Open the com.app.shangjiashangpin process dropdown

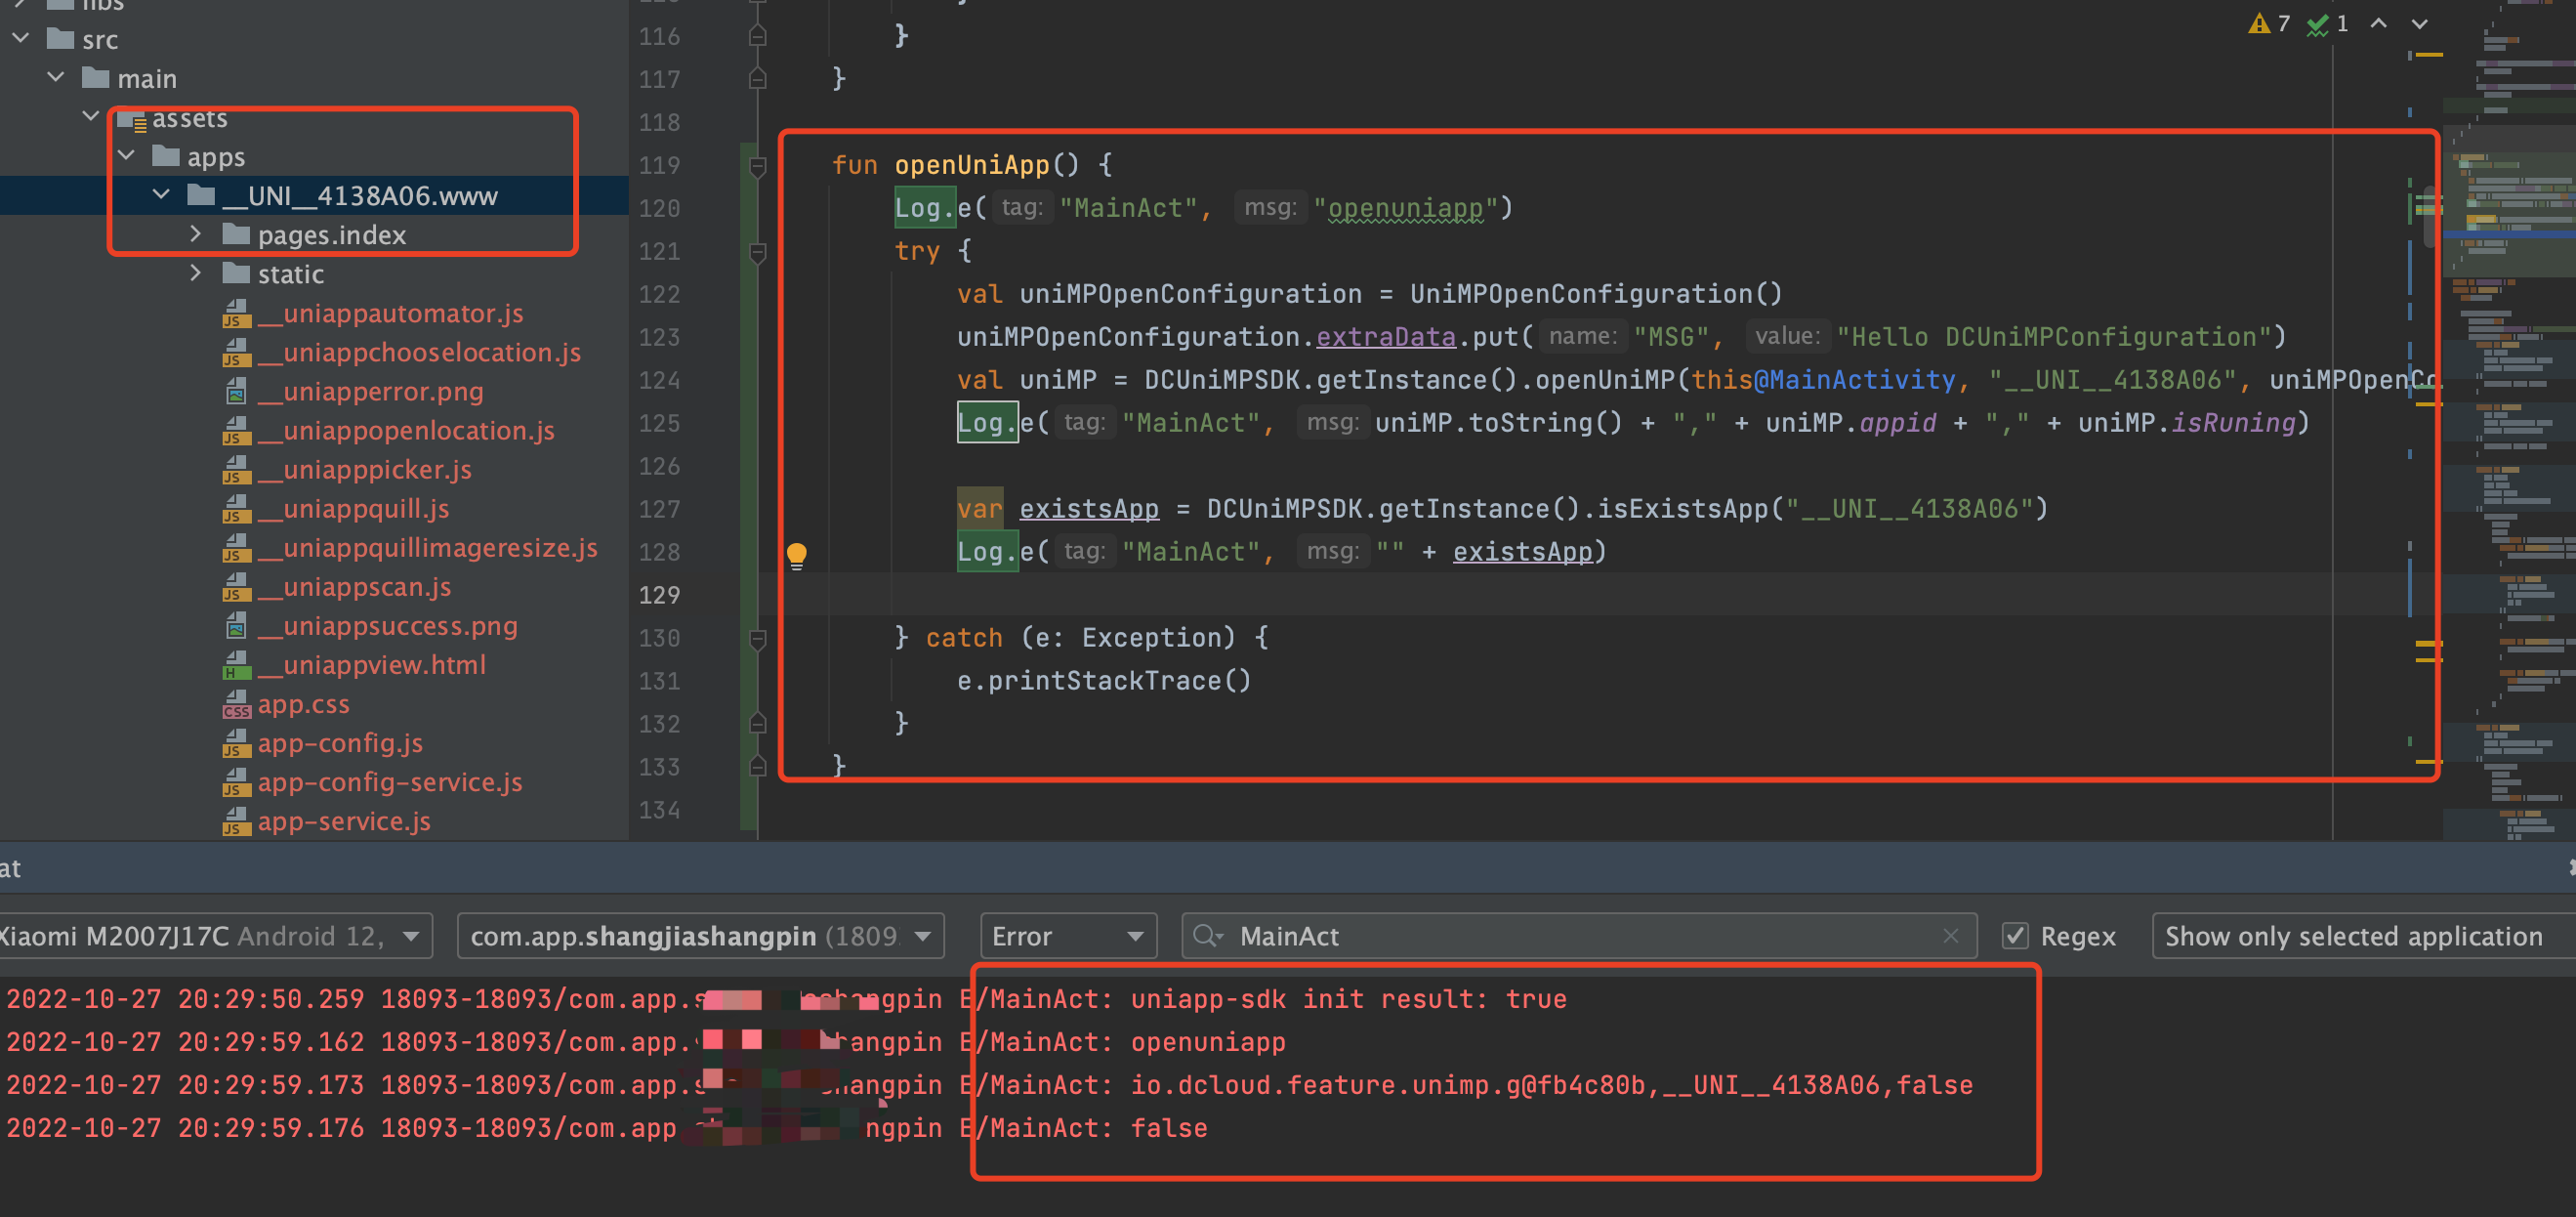700,936
